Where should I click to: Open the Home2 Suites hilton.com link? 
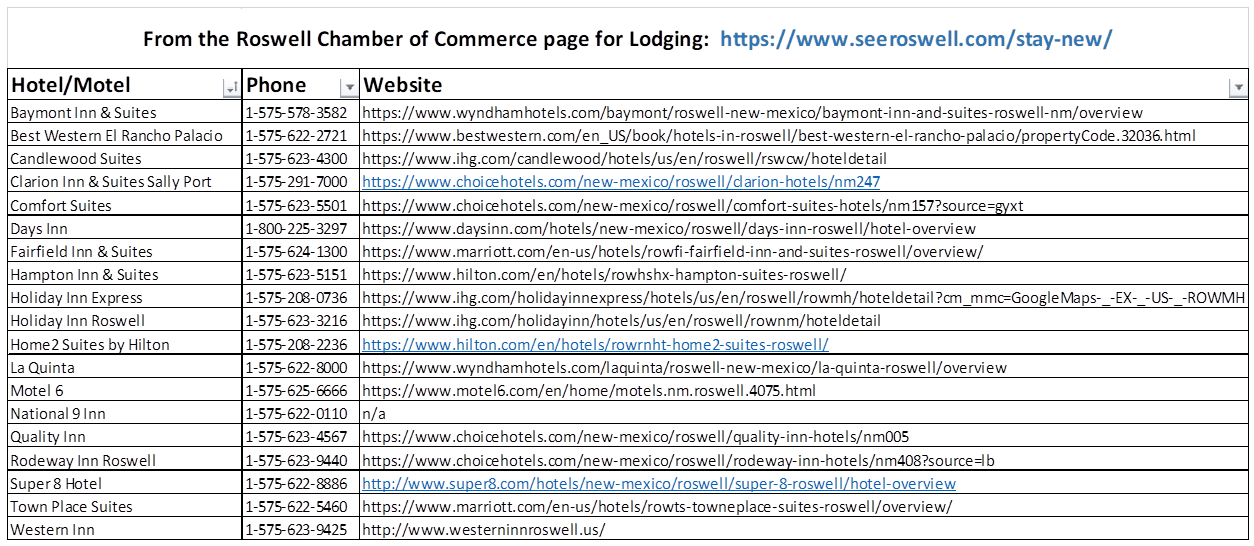click(x=595, y=344)
